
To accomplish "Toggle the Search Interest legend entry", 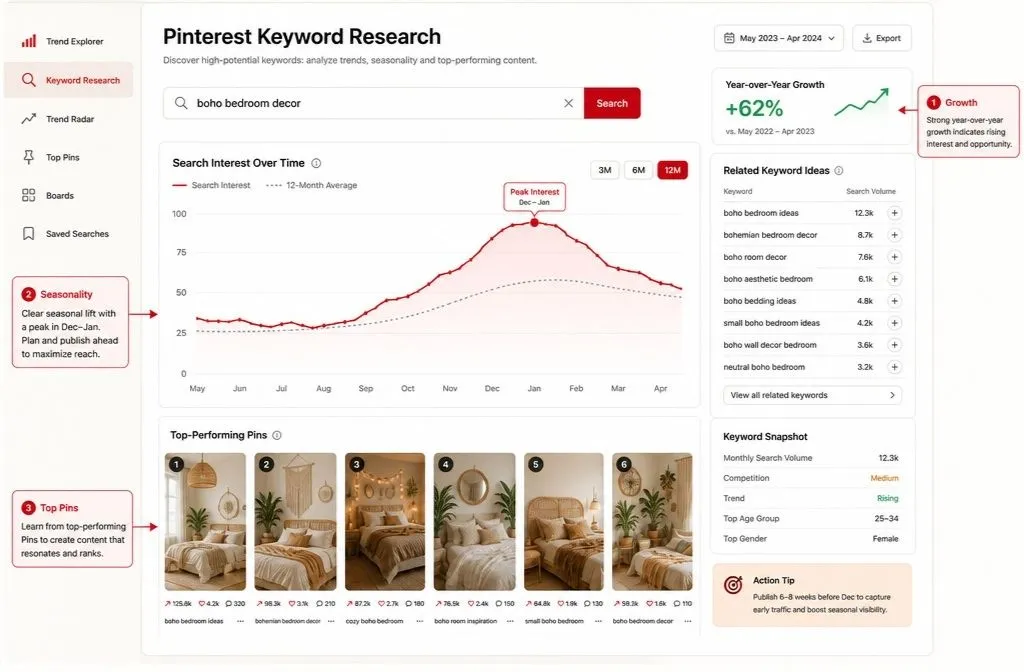I will 212,185.
